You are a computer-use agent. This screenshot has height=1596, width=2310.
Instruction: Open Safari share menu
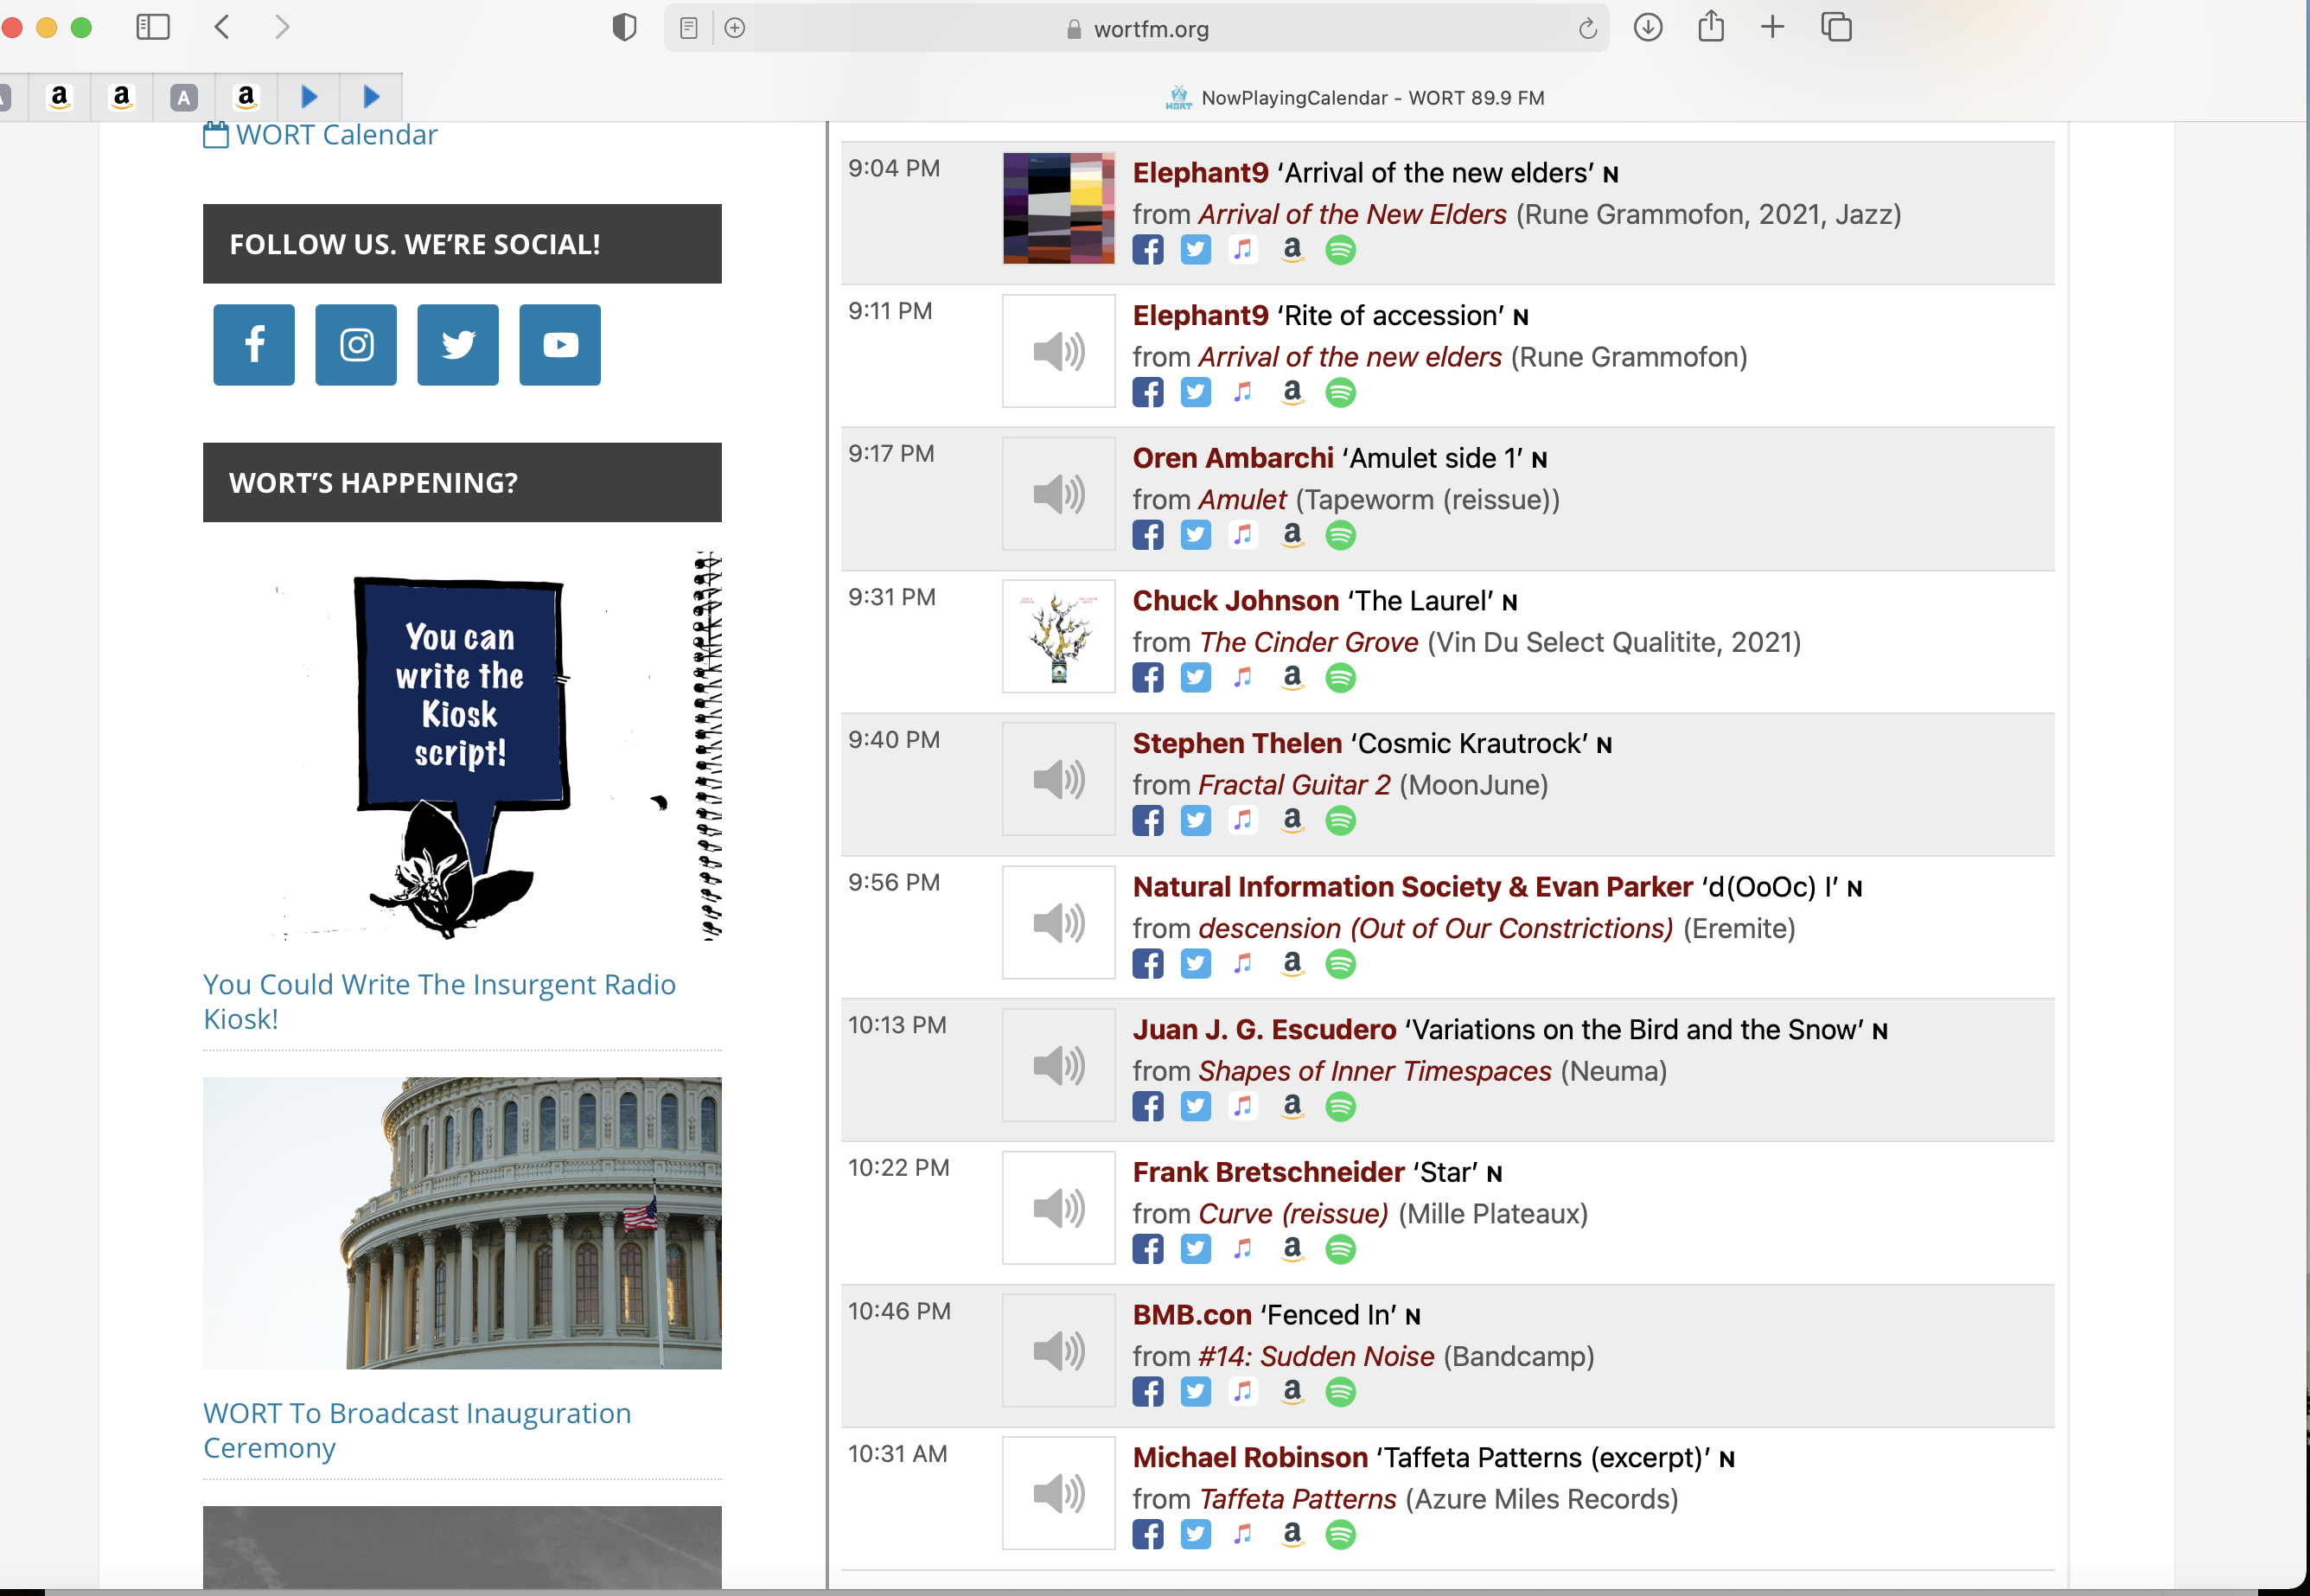(1711, 26)
